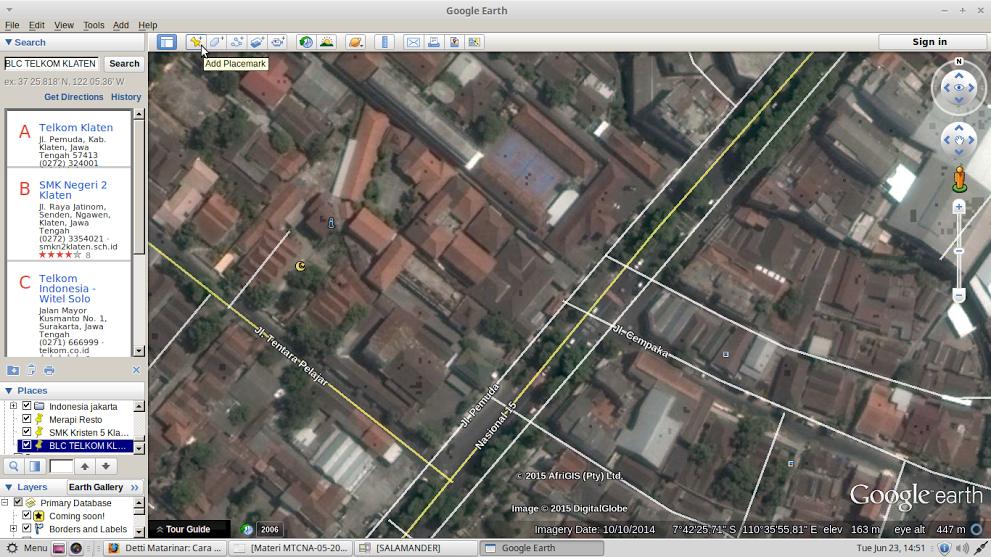991x557 pixels.
Task: Click the 2006 historical imagery year button
Action: (x=269, y=530)
